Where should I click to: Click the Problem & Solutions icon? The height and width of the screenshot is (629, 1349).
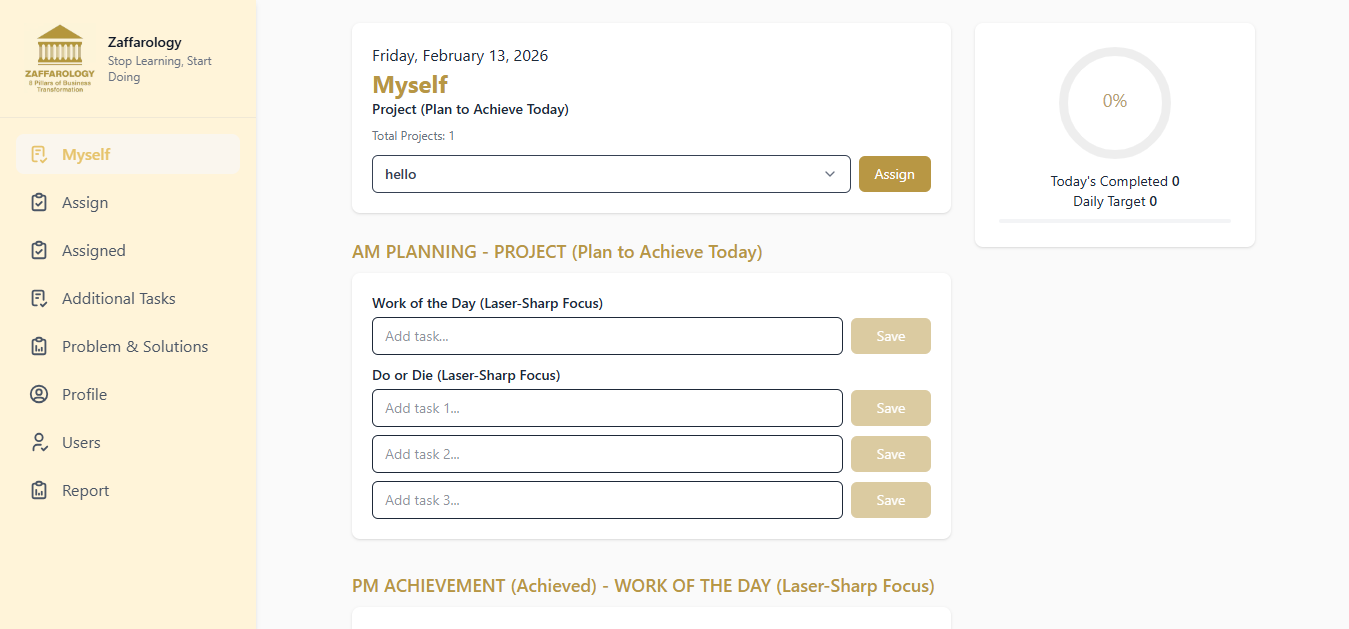point(39,347)
